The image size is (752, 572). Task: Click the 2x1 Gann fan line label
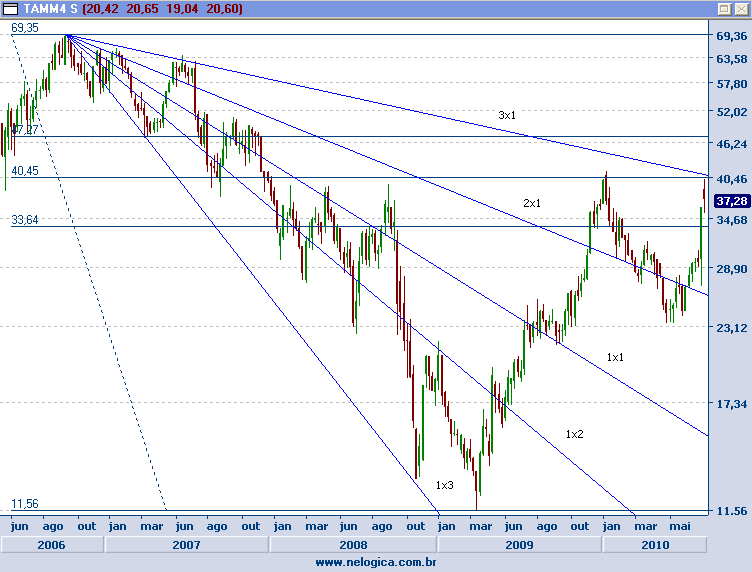point(531,204)
